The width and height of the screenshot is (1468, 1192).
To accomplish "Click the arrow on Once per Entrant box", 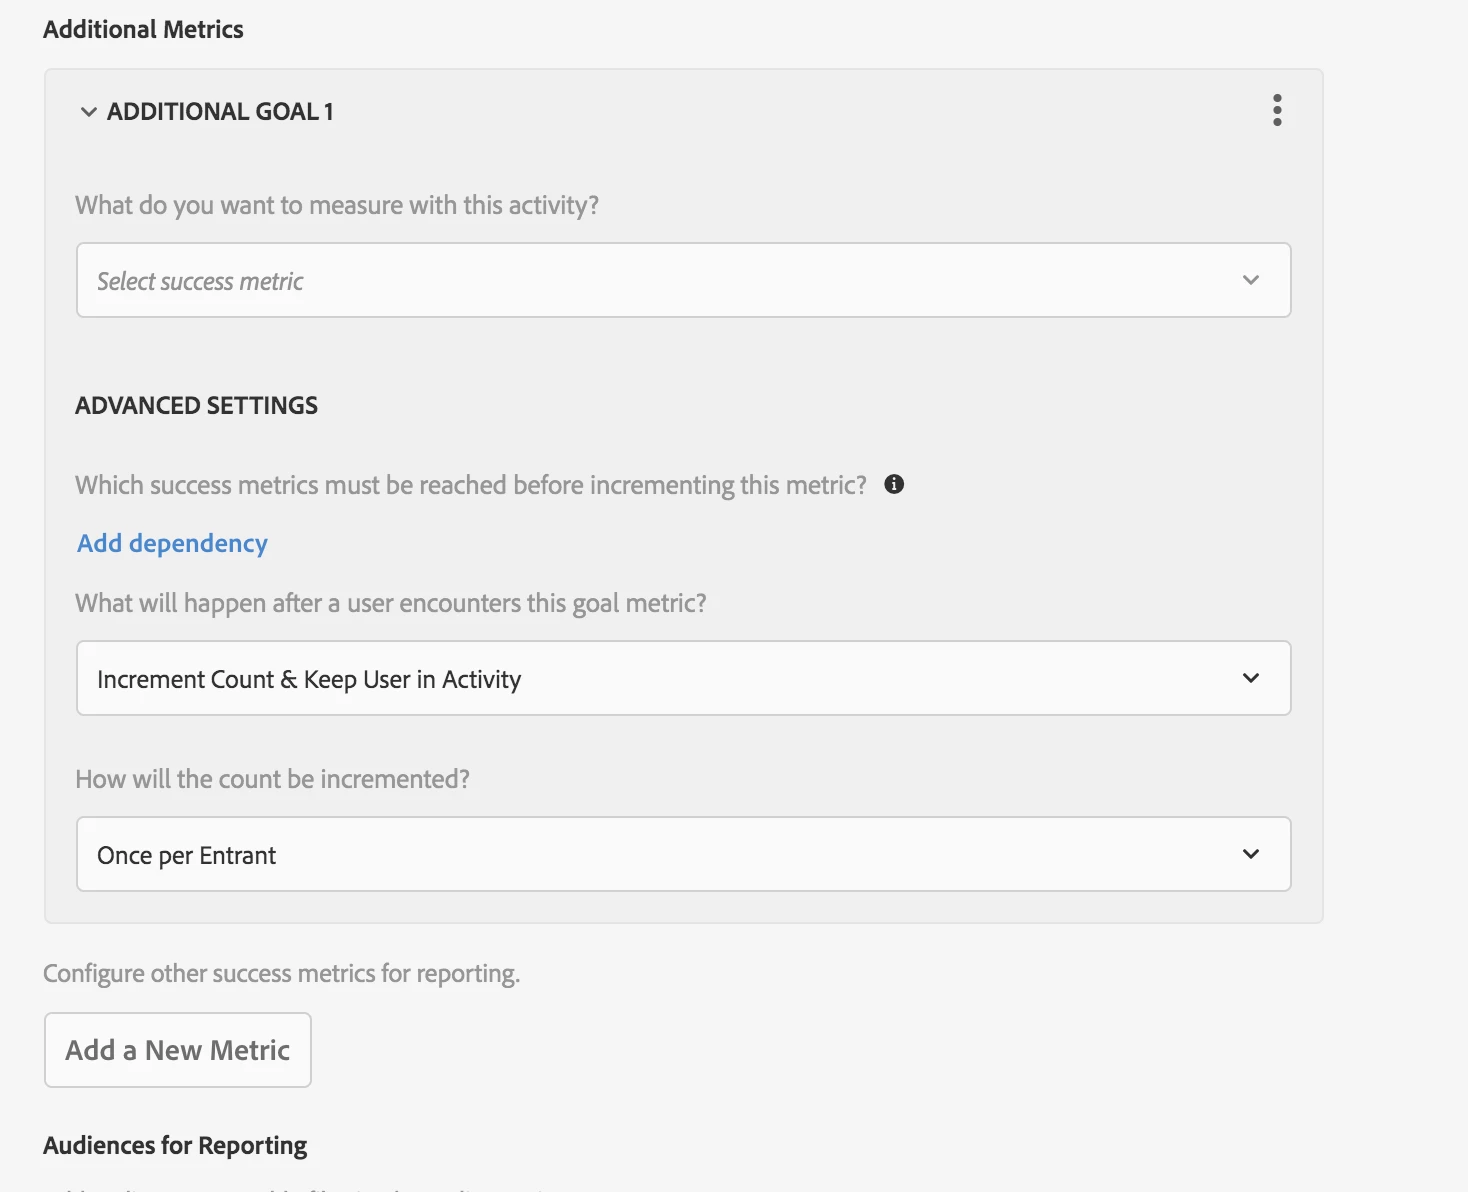I will tap(1250, 855).
